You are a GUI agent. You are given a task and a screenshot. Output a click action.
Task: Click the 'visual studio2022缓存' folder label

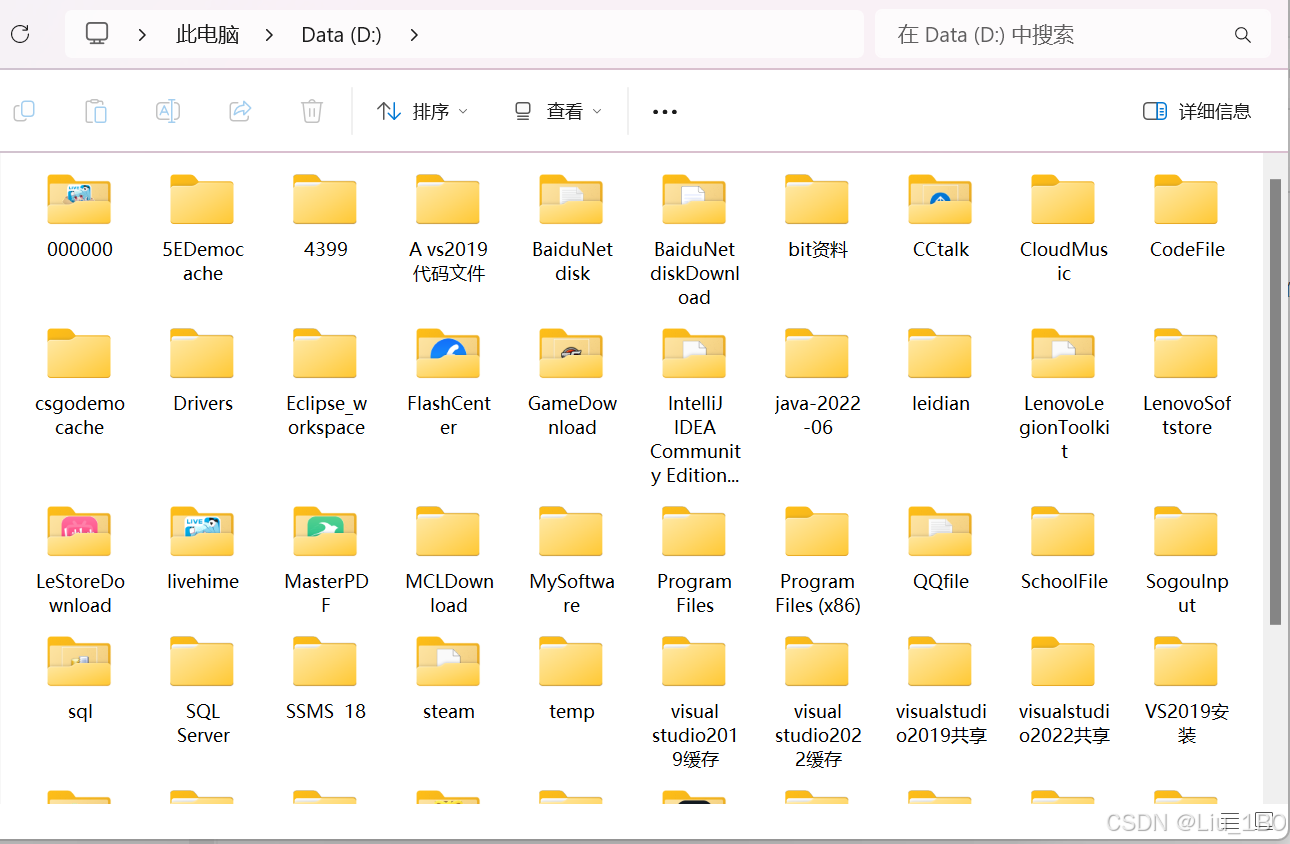[x=818, y=736]
